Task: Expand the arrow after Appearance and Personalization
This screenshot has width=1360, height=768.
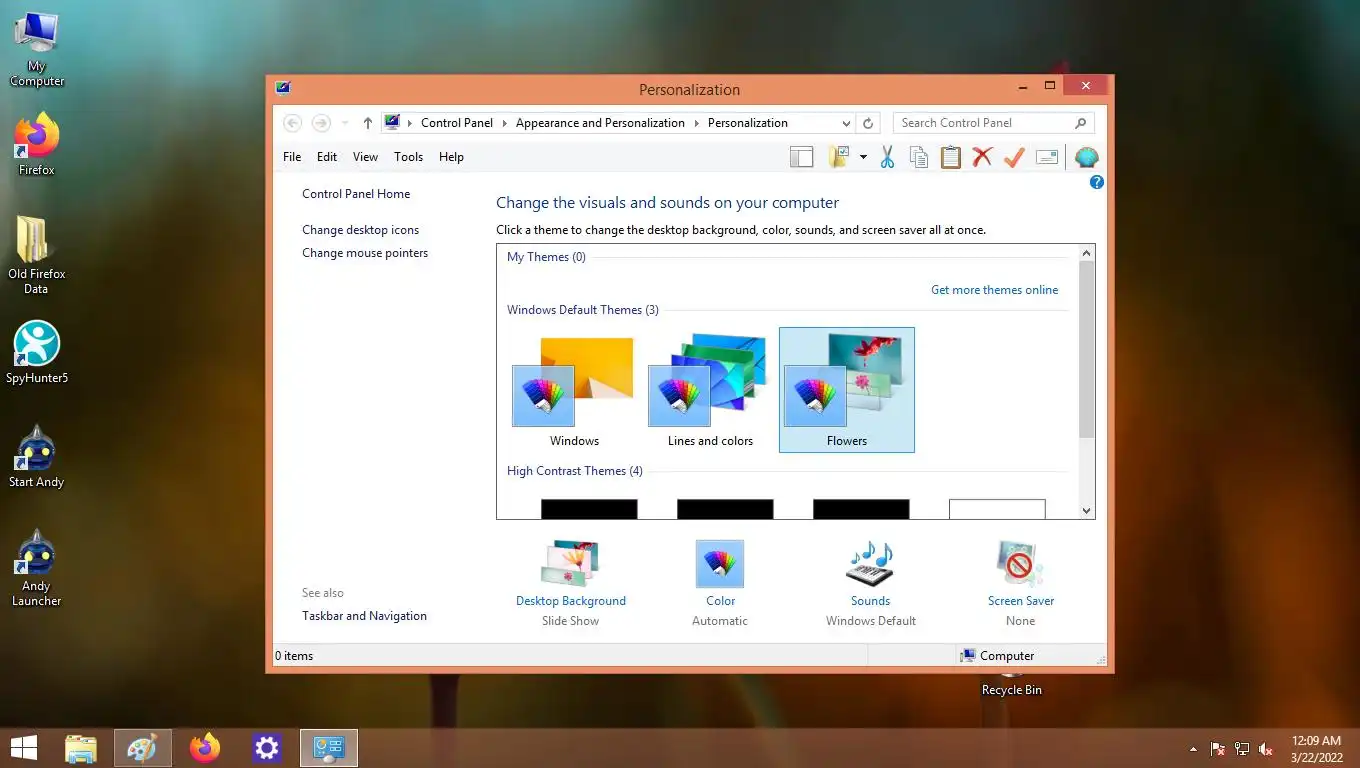Action: pos(697,123)
